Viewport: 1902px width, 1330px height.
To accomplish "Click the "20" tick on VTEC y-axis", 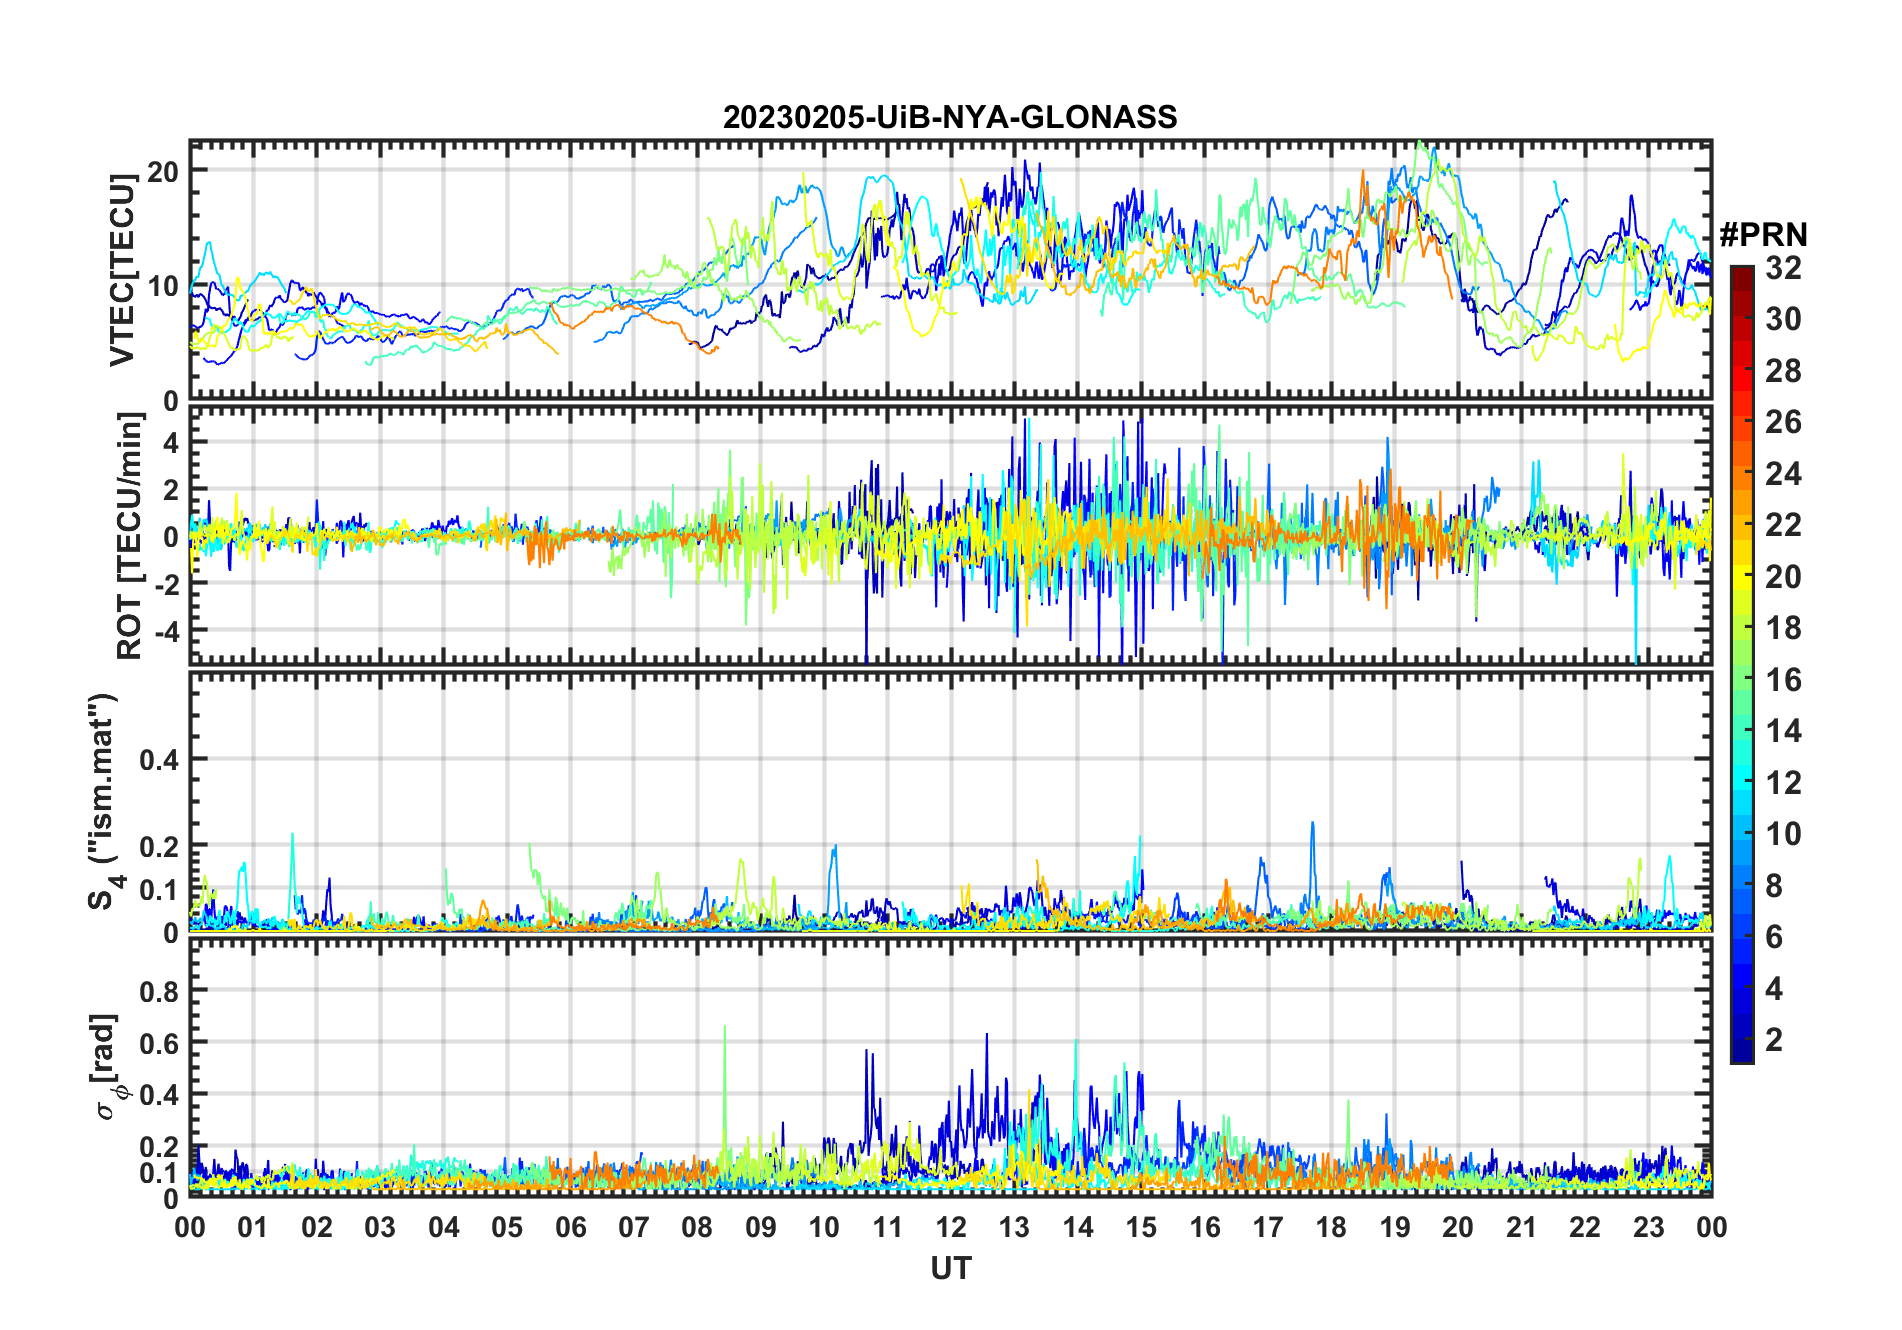I will click(x=163, y=171).
